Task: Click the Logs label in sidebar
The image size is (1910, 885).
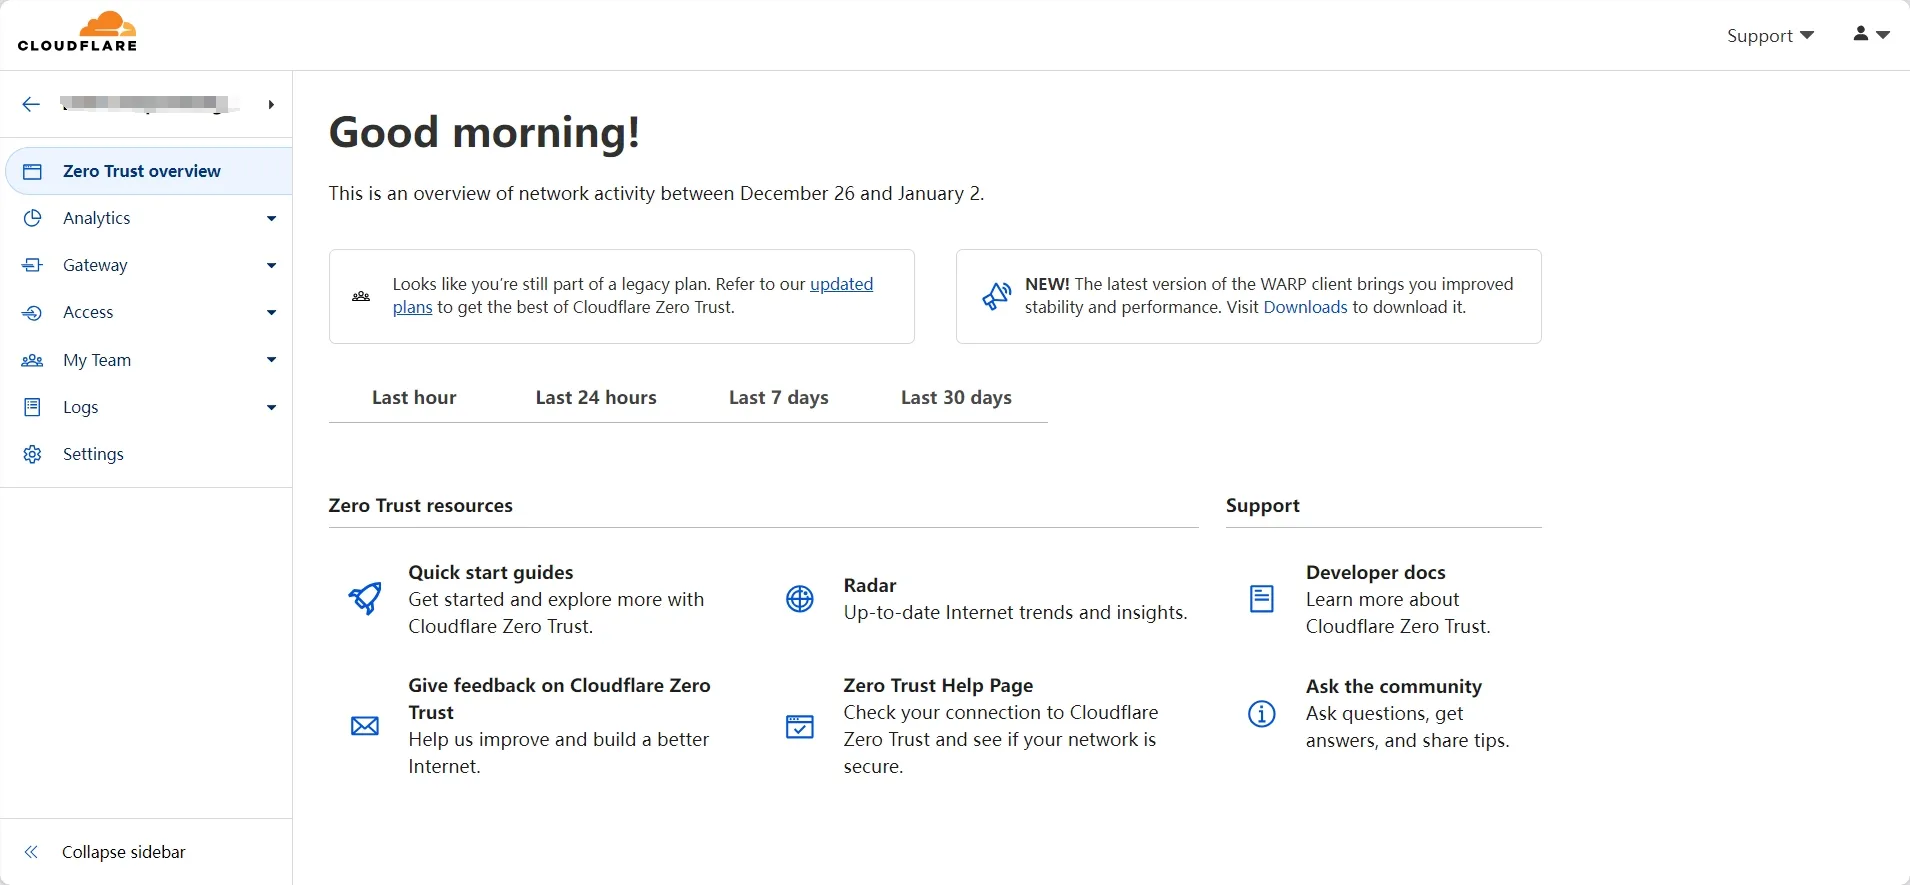Action: pyautogui.click(x=80, y=407)
